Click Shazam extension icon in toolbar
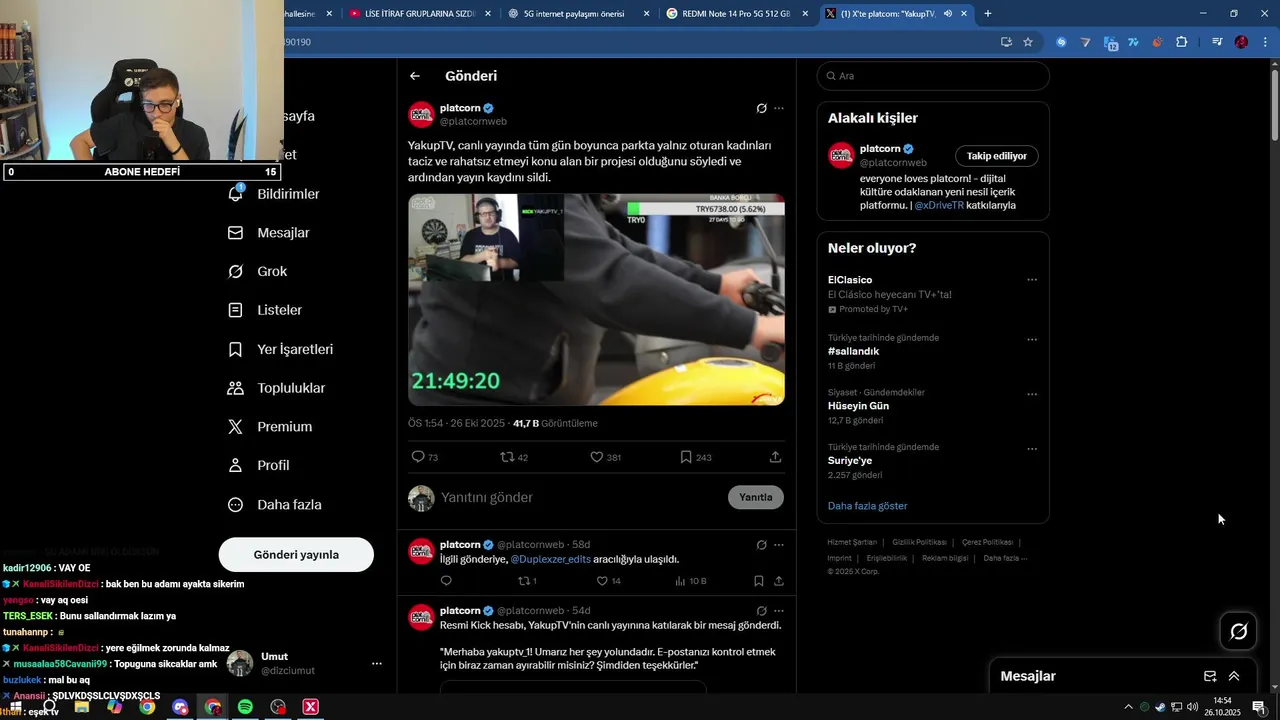The width and height of the screenshot is (1280, 720). pyautogui.click(x=1061, y=42)
